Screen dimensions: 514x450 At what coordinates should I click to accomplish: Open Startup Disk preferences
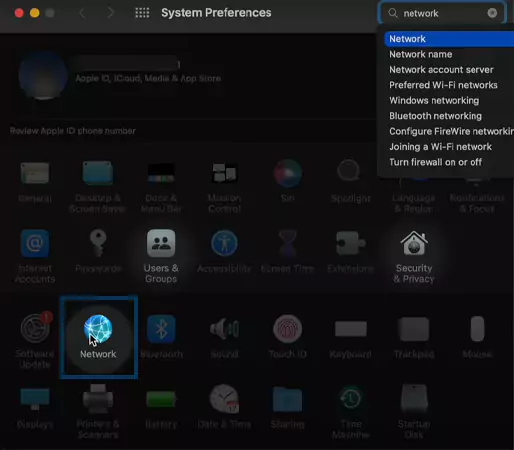tap(414, 399)
